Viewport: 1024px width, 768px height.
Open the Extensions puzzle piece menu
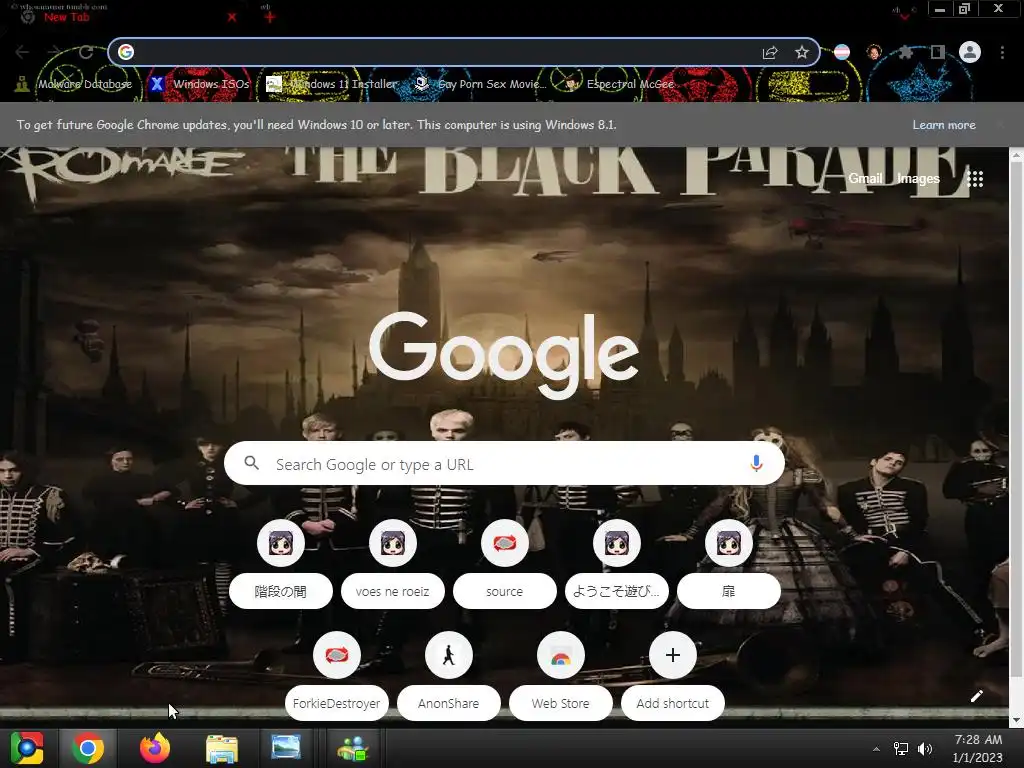click(906, 52)
